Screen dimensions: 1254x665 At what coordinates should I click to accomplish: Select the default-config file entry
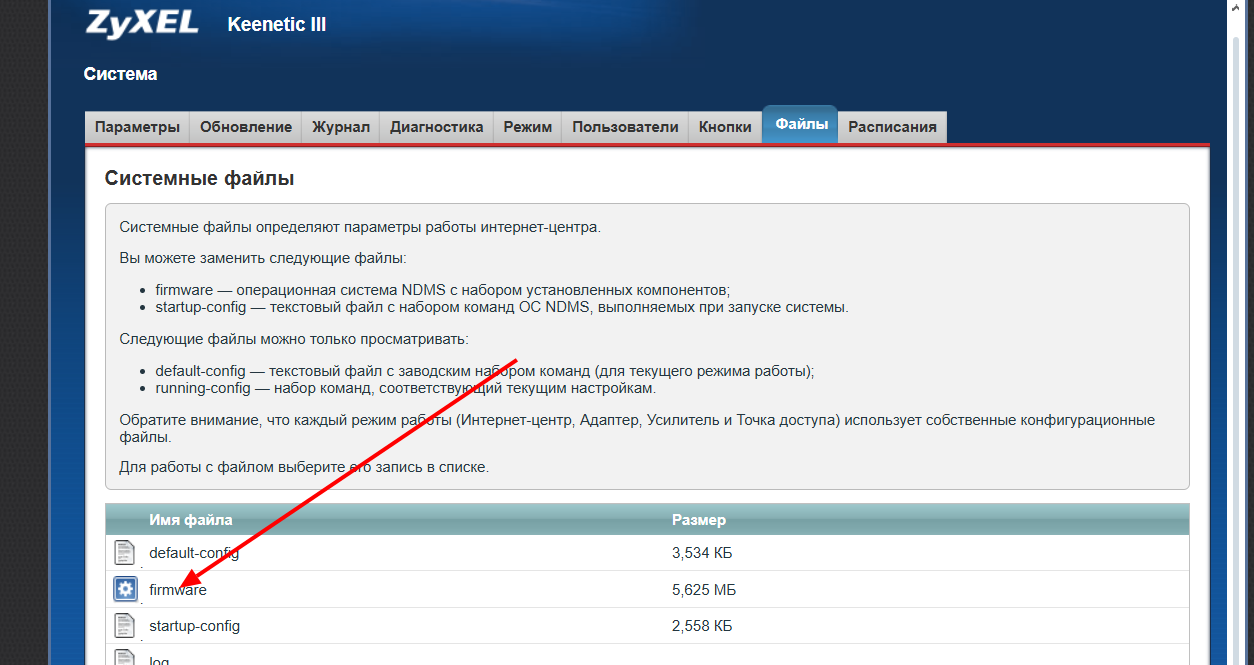(647, 553)
